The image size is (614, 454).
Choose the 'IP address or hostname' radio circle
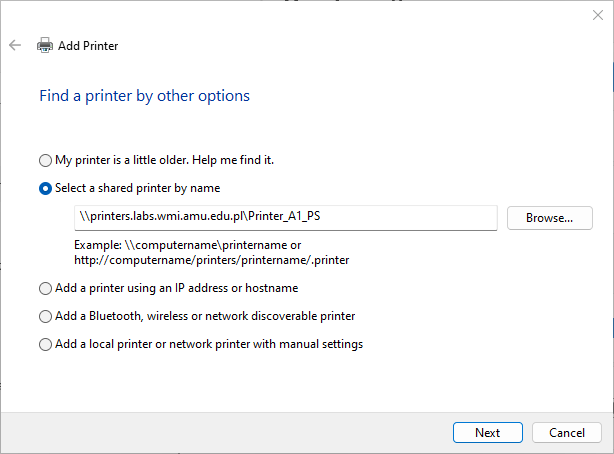click(x=45, y=288)
